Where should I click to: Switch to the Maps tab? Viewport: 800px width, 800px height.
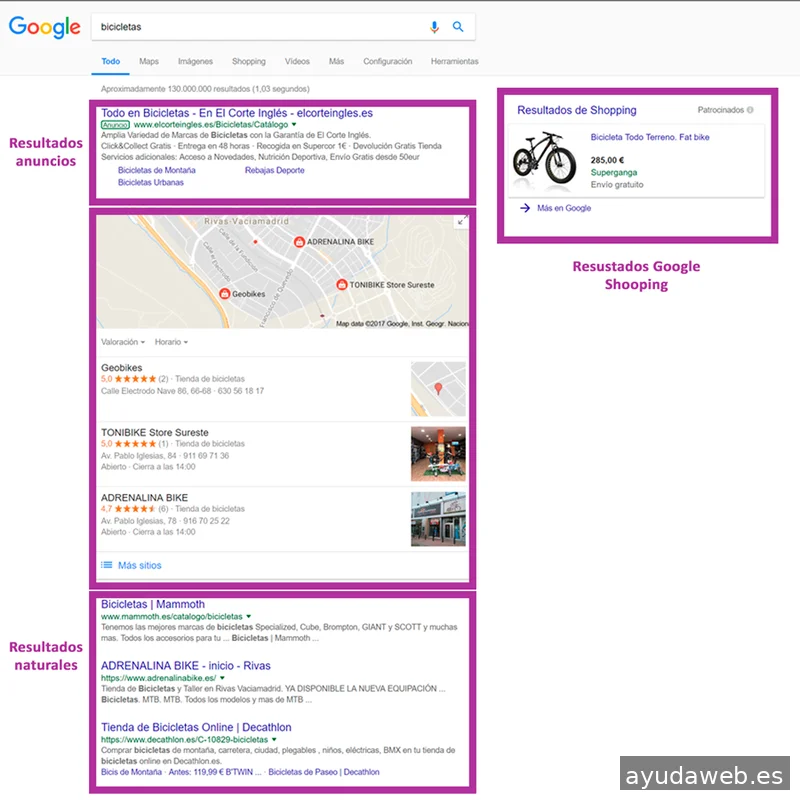tap(149, 61)
